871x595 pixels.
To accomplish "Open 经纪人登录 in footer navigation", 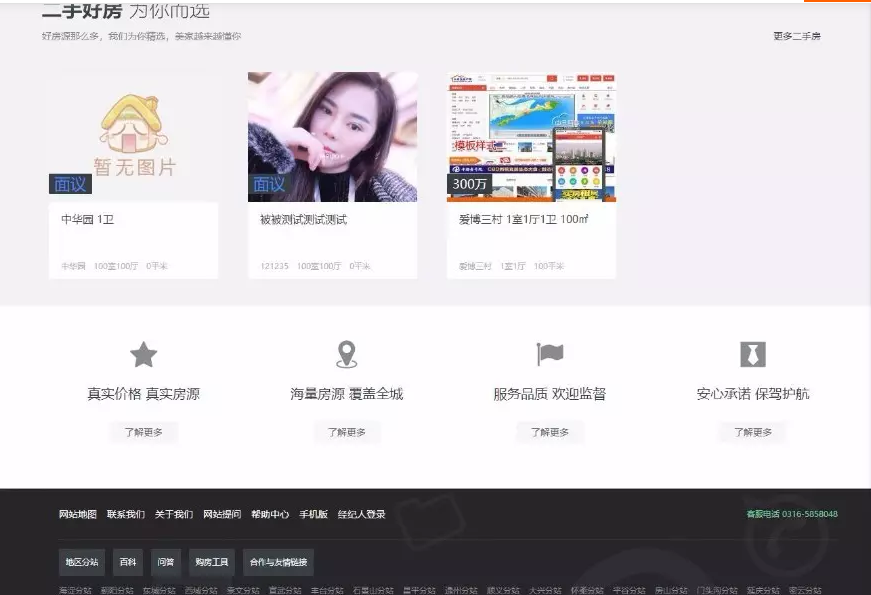I will pyautogui.click(x=362, y=514).
